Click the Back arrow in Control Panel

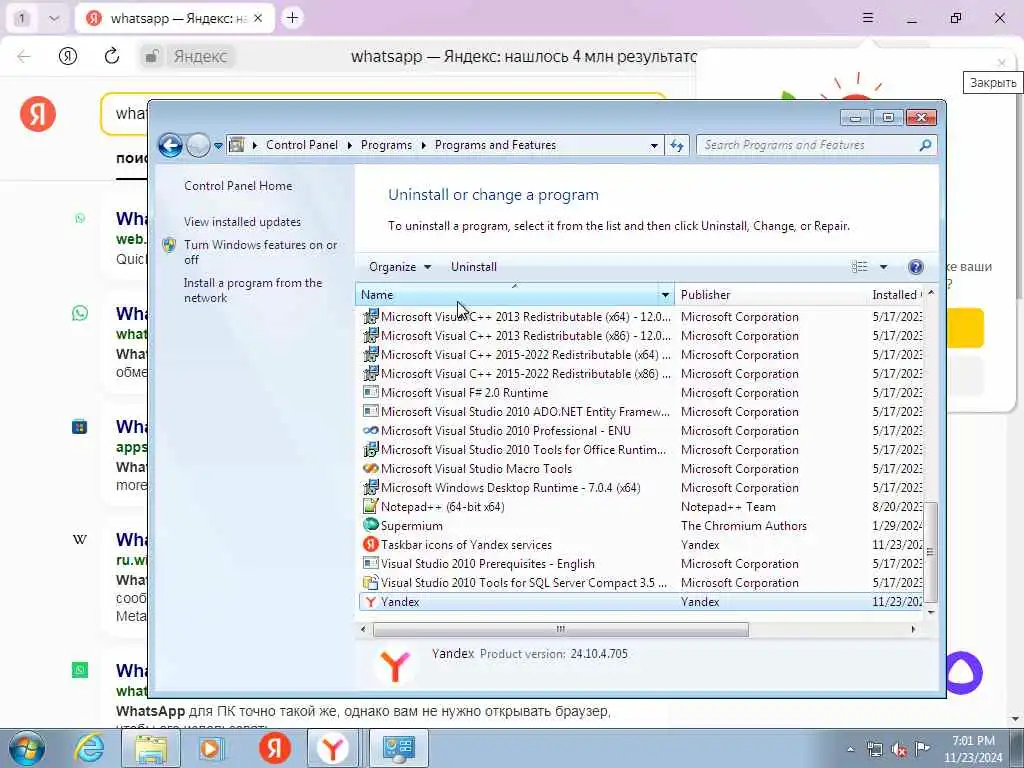tap(170, 145)
